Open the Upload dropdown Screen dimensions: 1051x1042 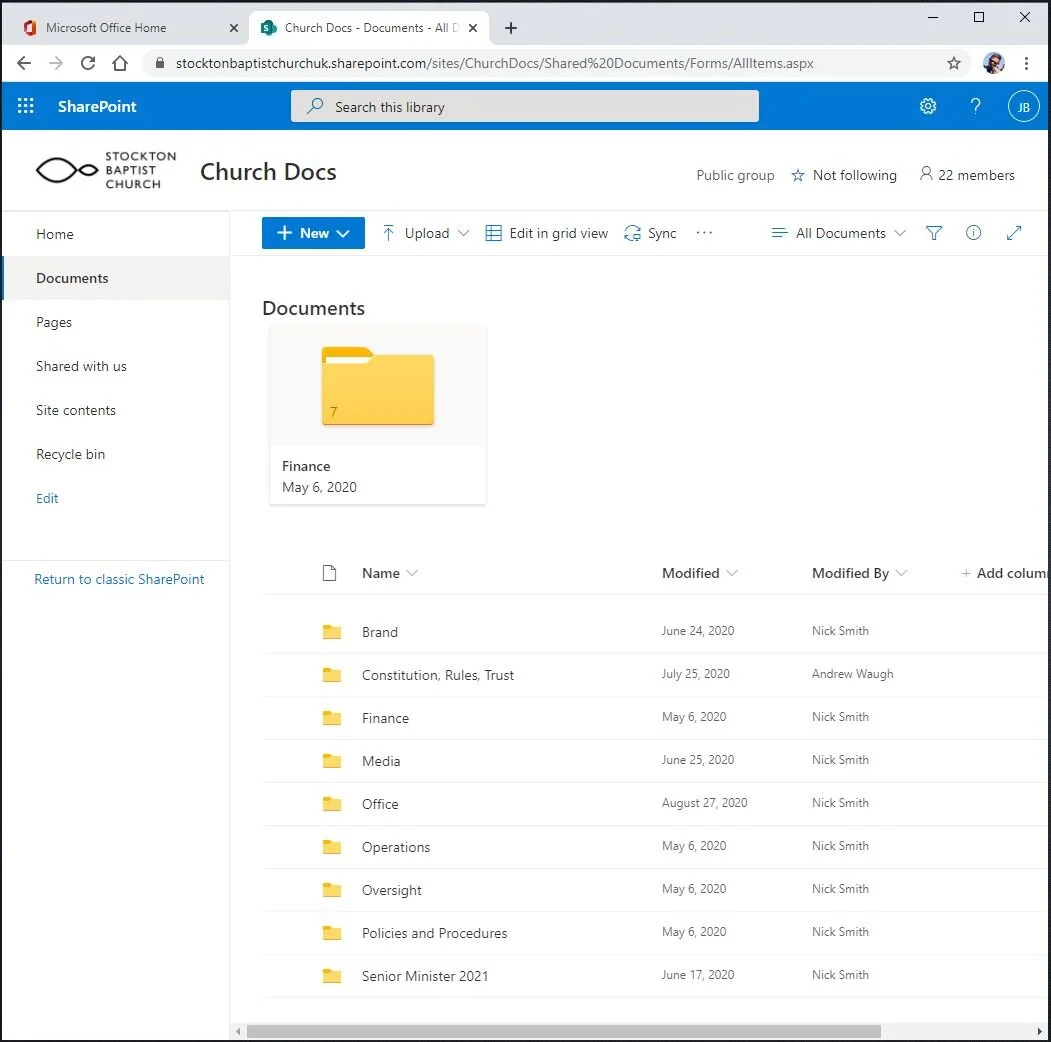pyautogui.click(x=463, y=233)
